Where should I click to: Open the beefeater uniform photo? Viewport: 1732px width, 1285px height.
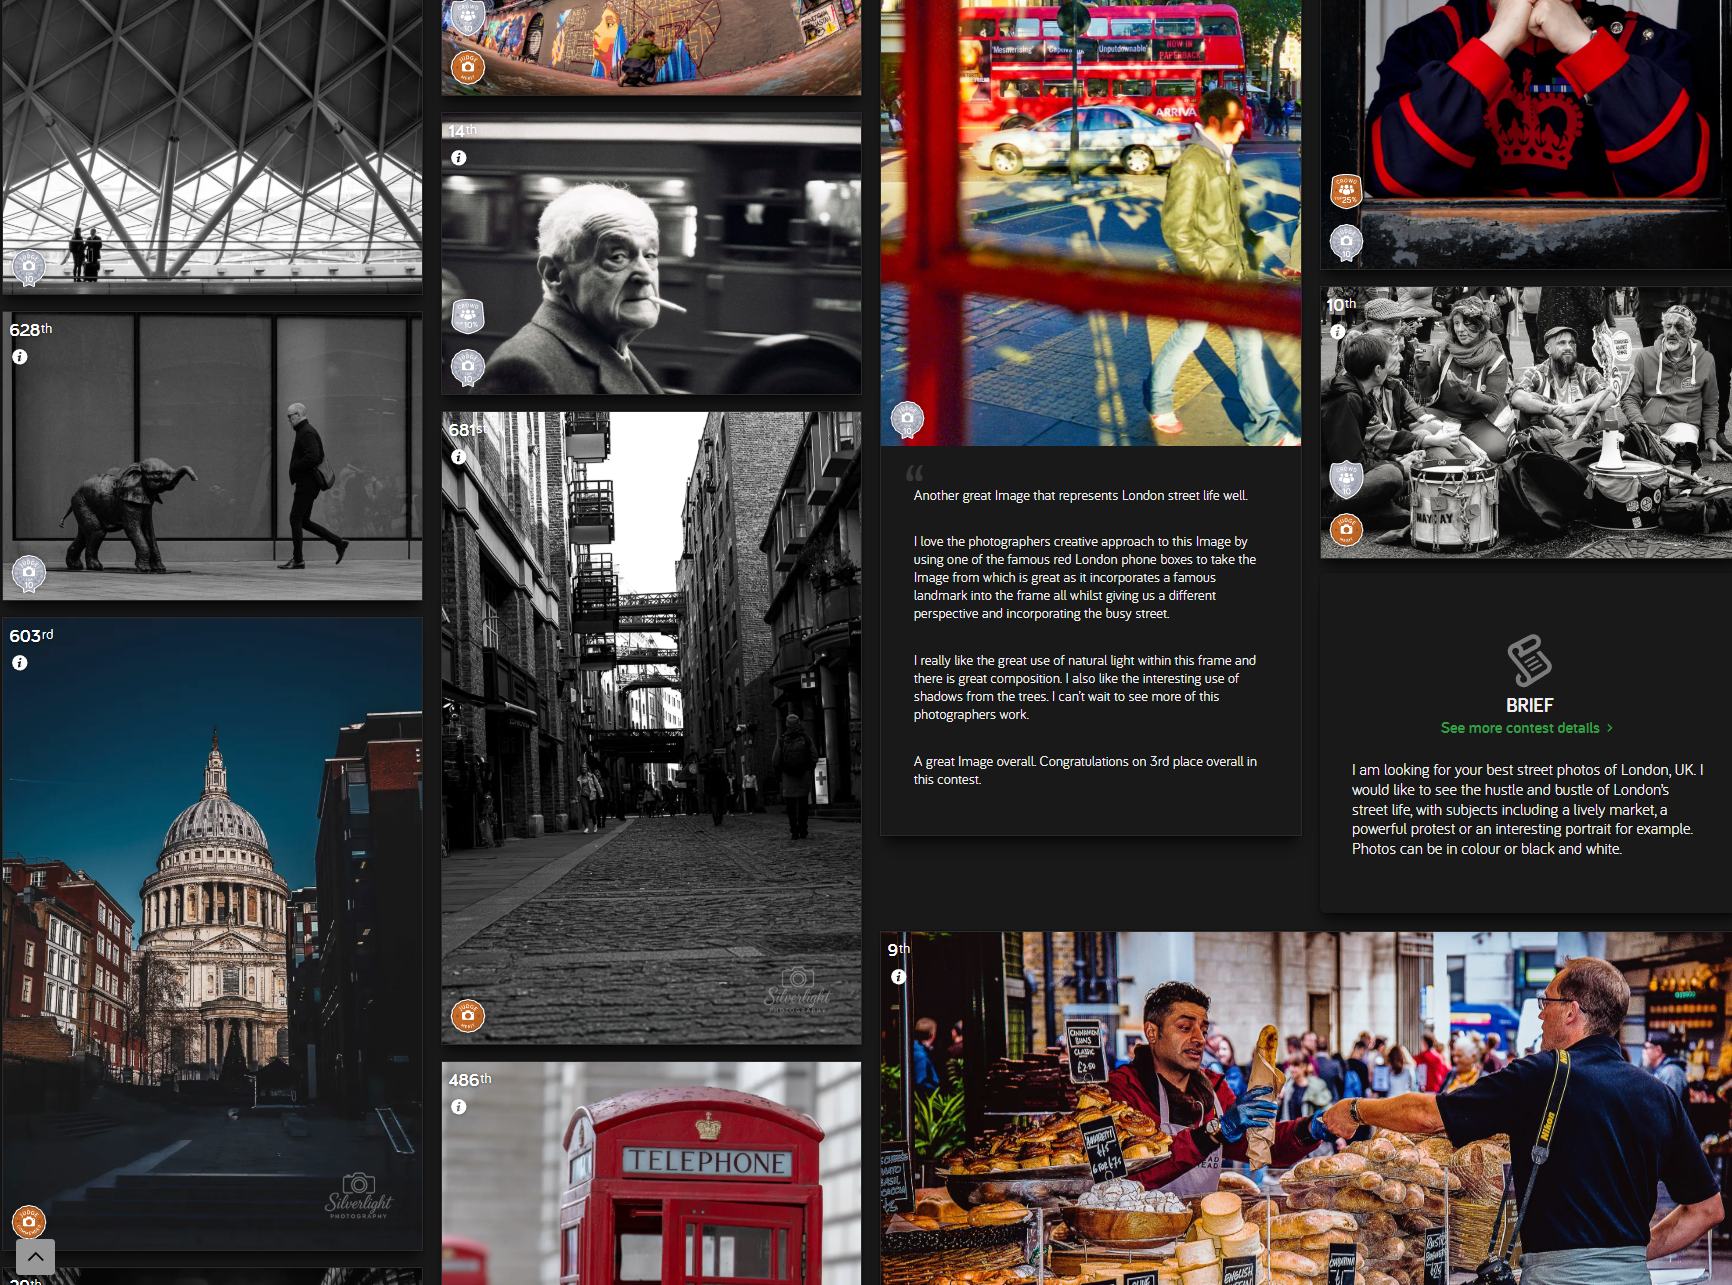click(1525, 134)
